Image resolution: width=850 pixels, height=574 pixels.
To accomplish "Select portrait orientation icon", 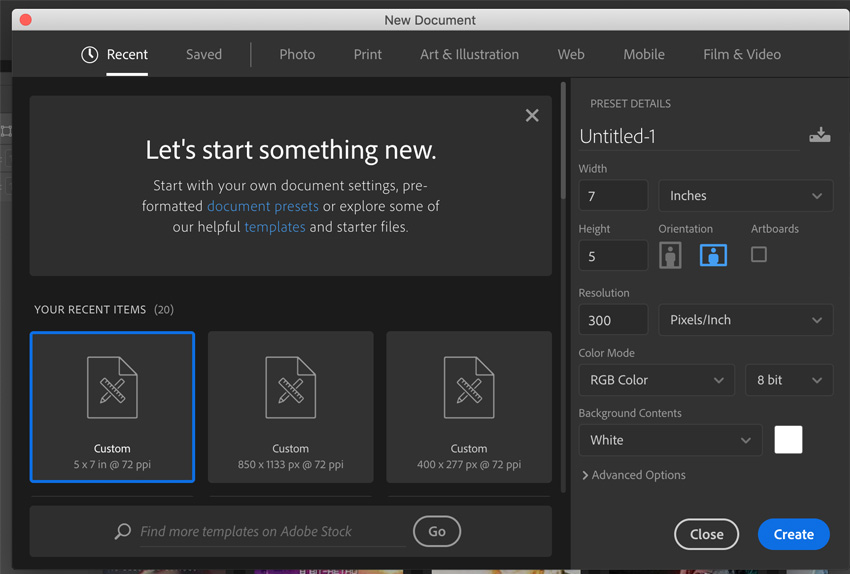I will pyautogui.click(x=670, y=255).
